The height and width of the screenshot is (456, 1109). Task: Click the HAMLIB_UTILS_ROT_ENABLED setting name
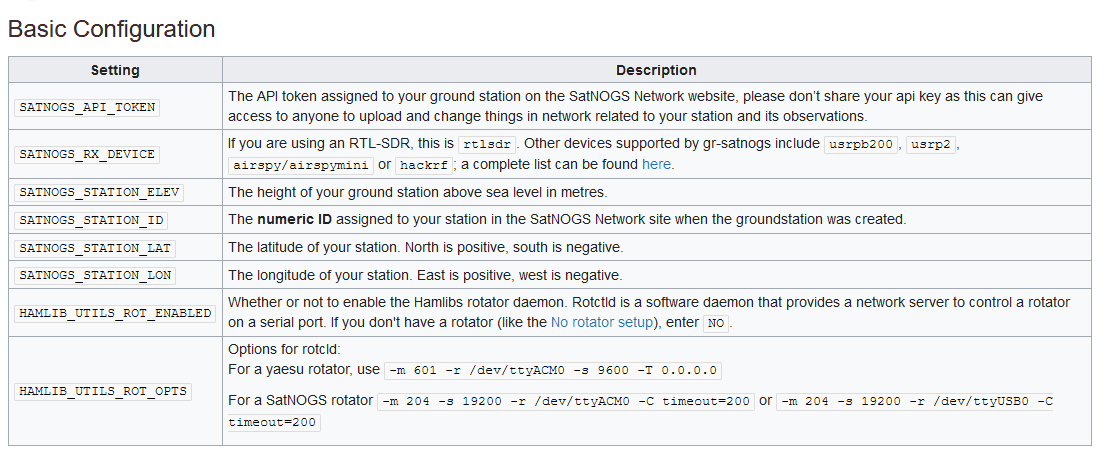115,312
